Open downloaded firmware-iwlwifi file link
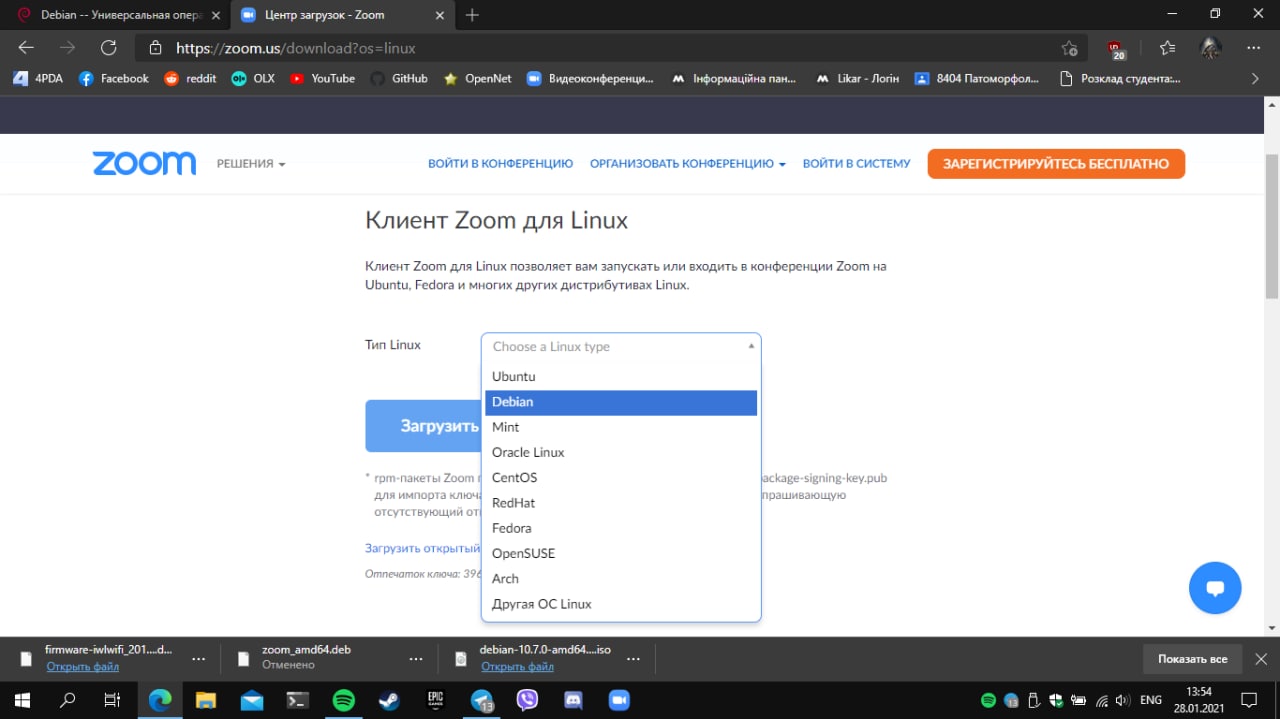Viewport: 1280px width, 719px height. click(82, 666)
